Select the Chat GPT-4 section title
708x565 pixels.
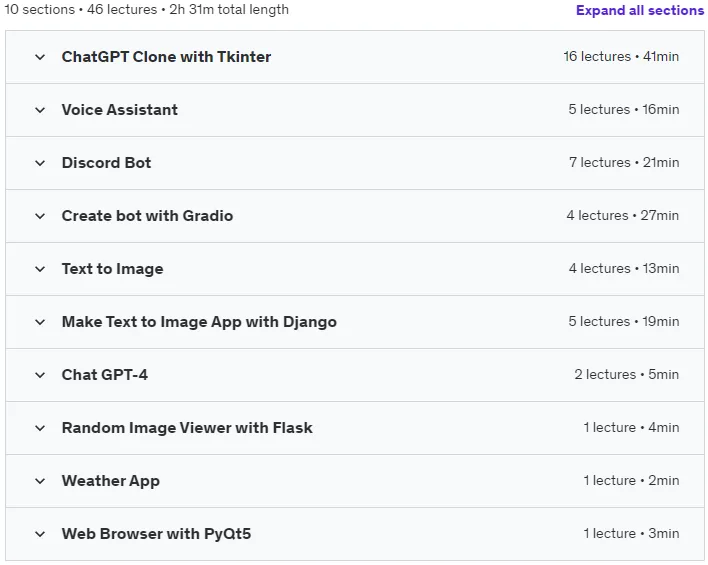(105, 374)
